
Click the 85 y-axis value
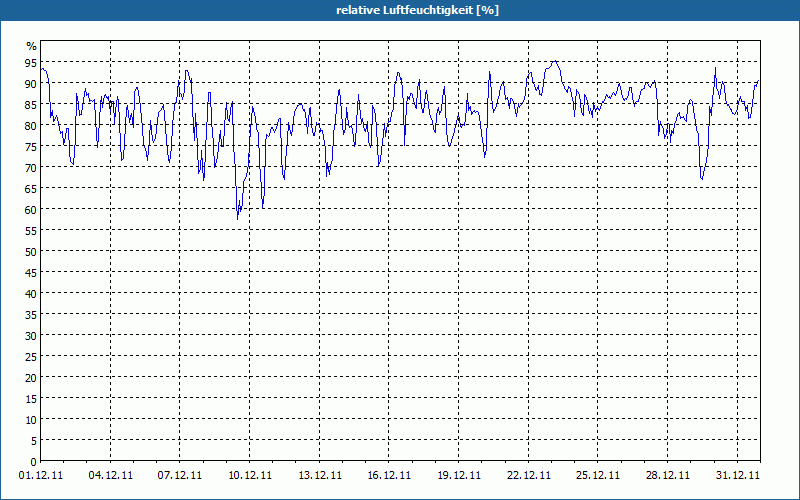point(31,105)
